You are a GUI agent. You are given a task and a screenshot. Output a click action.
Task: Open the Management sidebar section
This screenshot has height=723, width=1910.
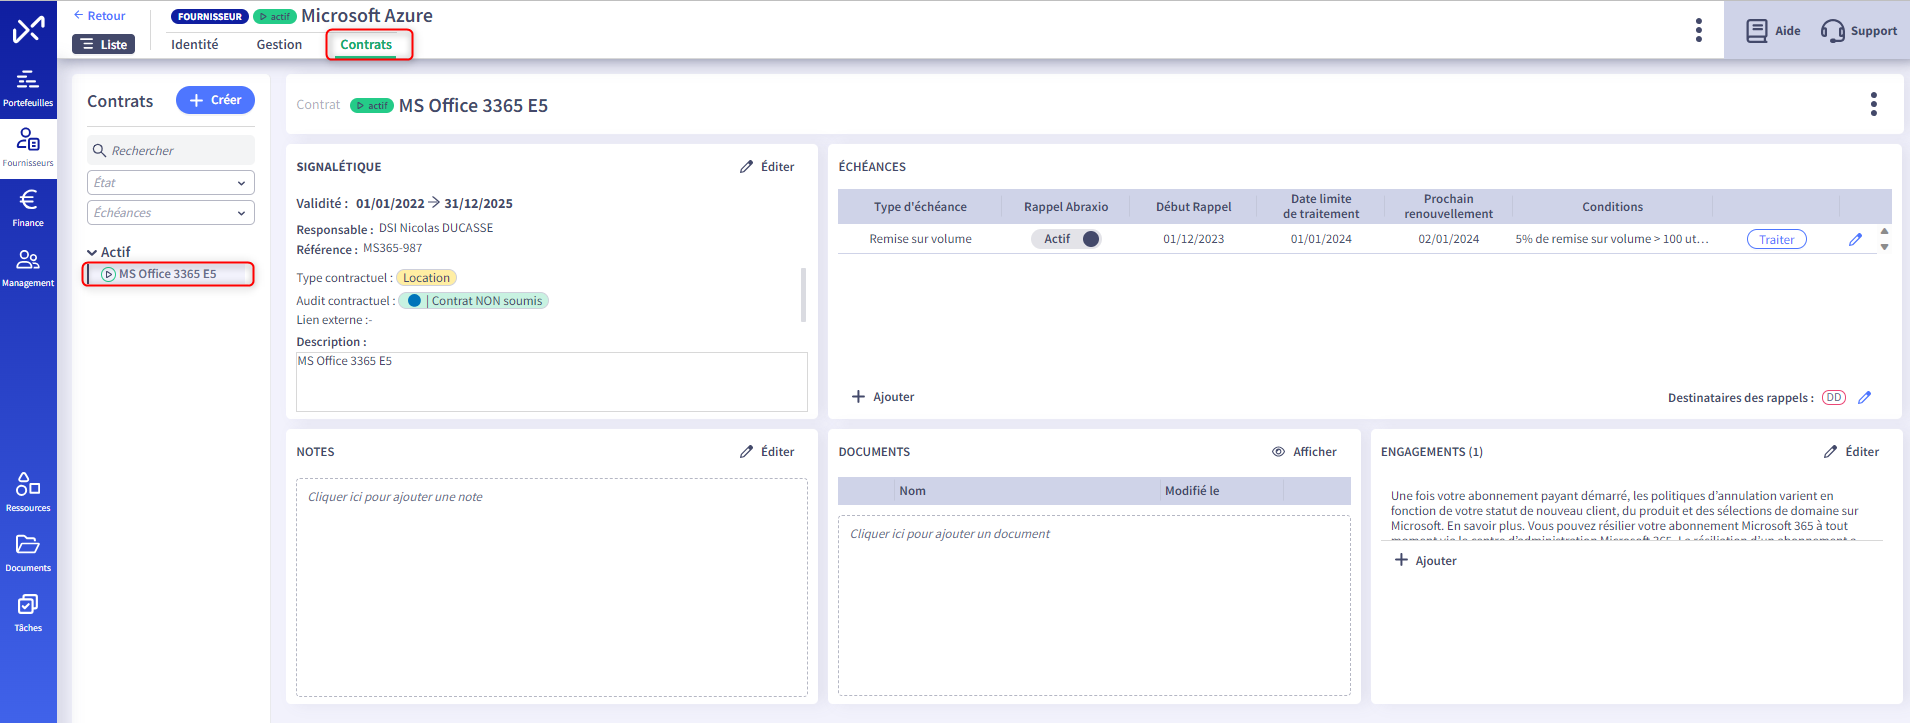click(x=28, y=268)
